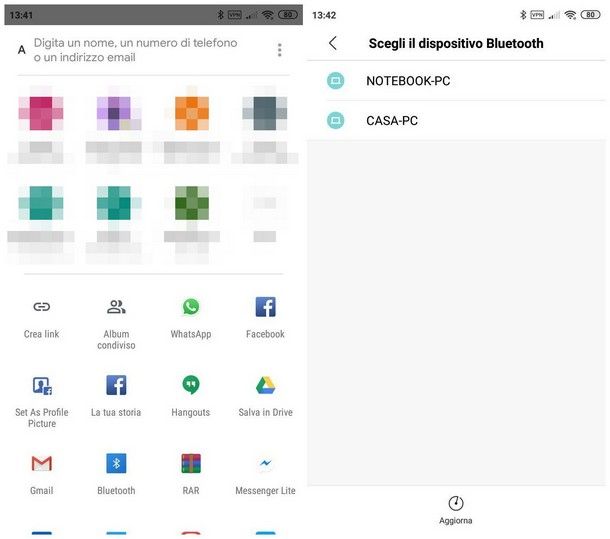
Task: Tap the Crea link icon
Action: pos(42,307)
